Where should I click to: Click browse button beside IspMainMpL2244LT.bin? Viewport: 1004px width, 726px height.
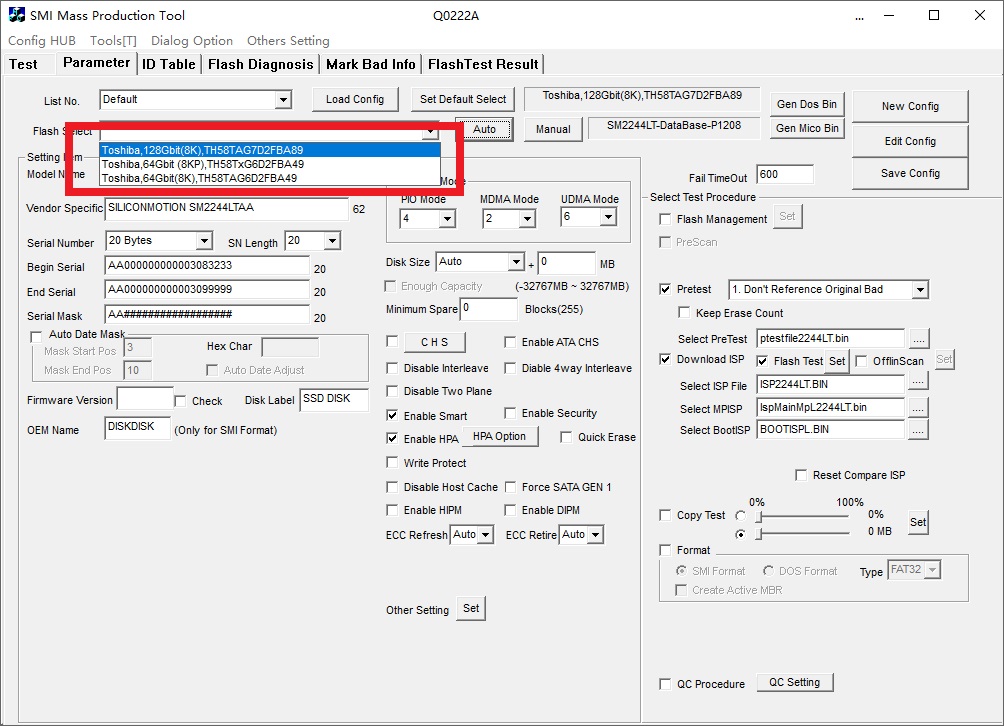[919, 407]
